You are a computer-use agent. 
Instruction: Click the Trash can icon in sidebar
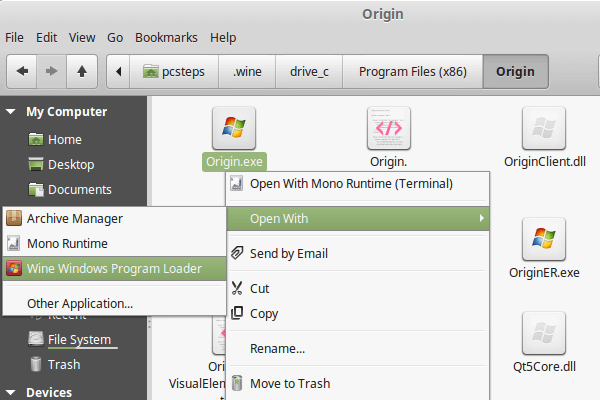coord(36,364)
